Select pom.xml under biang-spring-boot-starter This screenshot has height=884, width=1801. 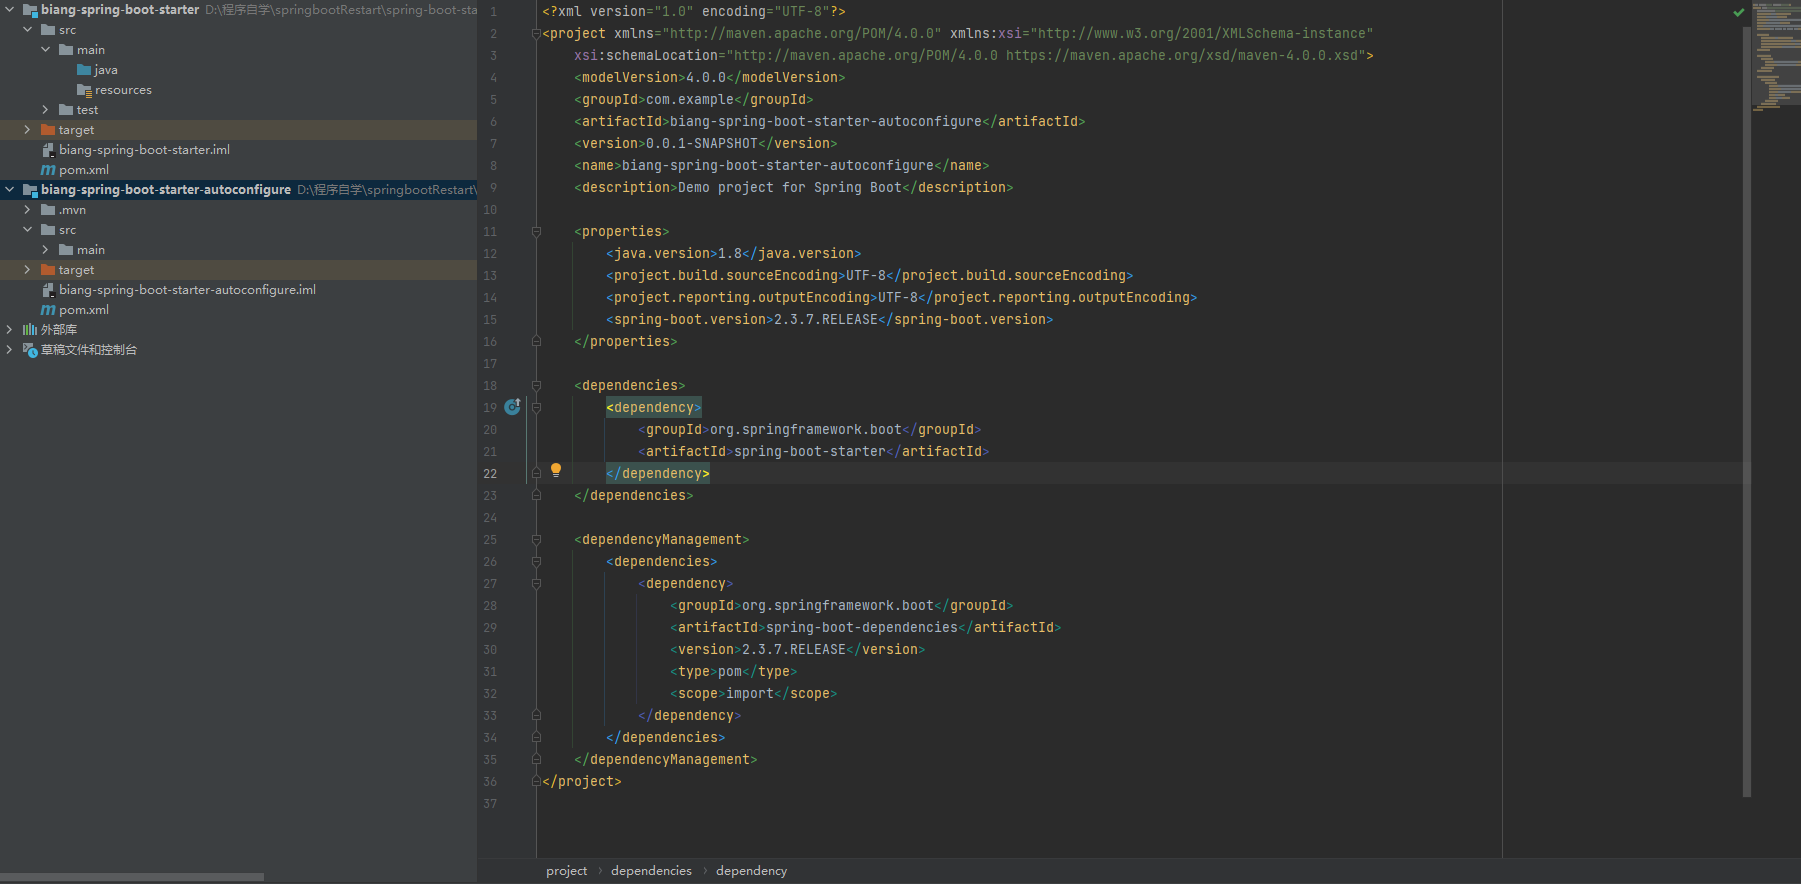[84, 170]
